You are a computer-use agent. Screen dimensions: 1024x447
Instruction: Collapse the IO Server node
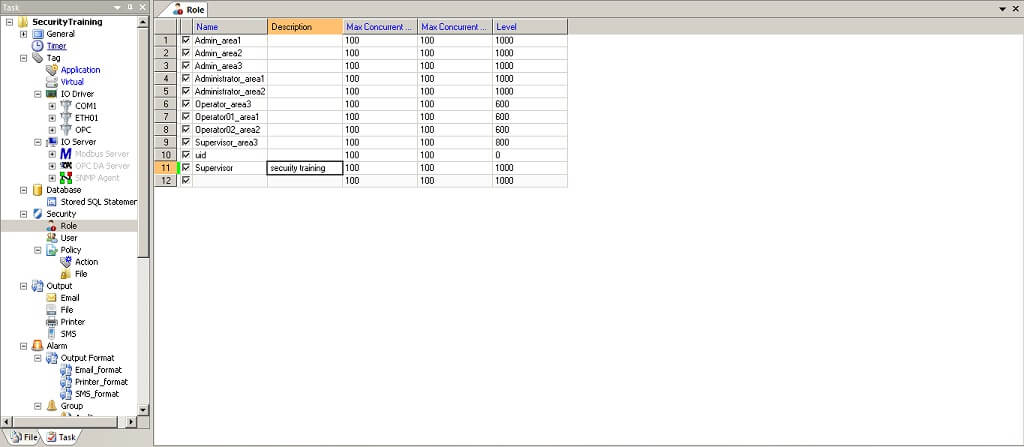click(x=38, y=142)
